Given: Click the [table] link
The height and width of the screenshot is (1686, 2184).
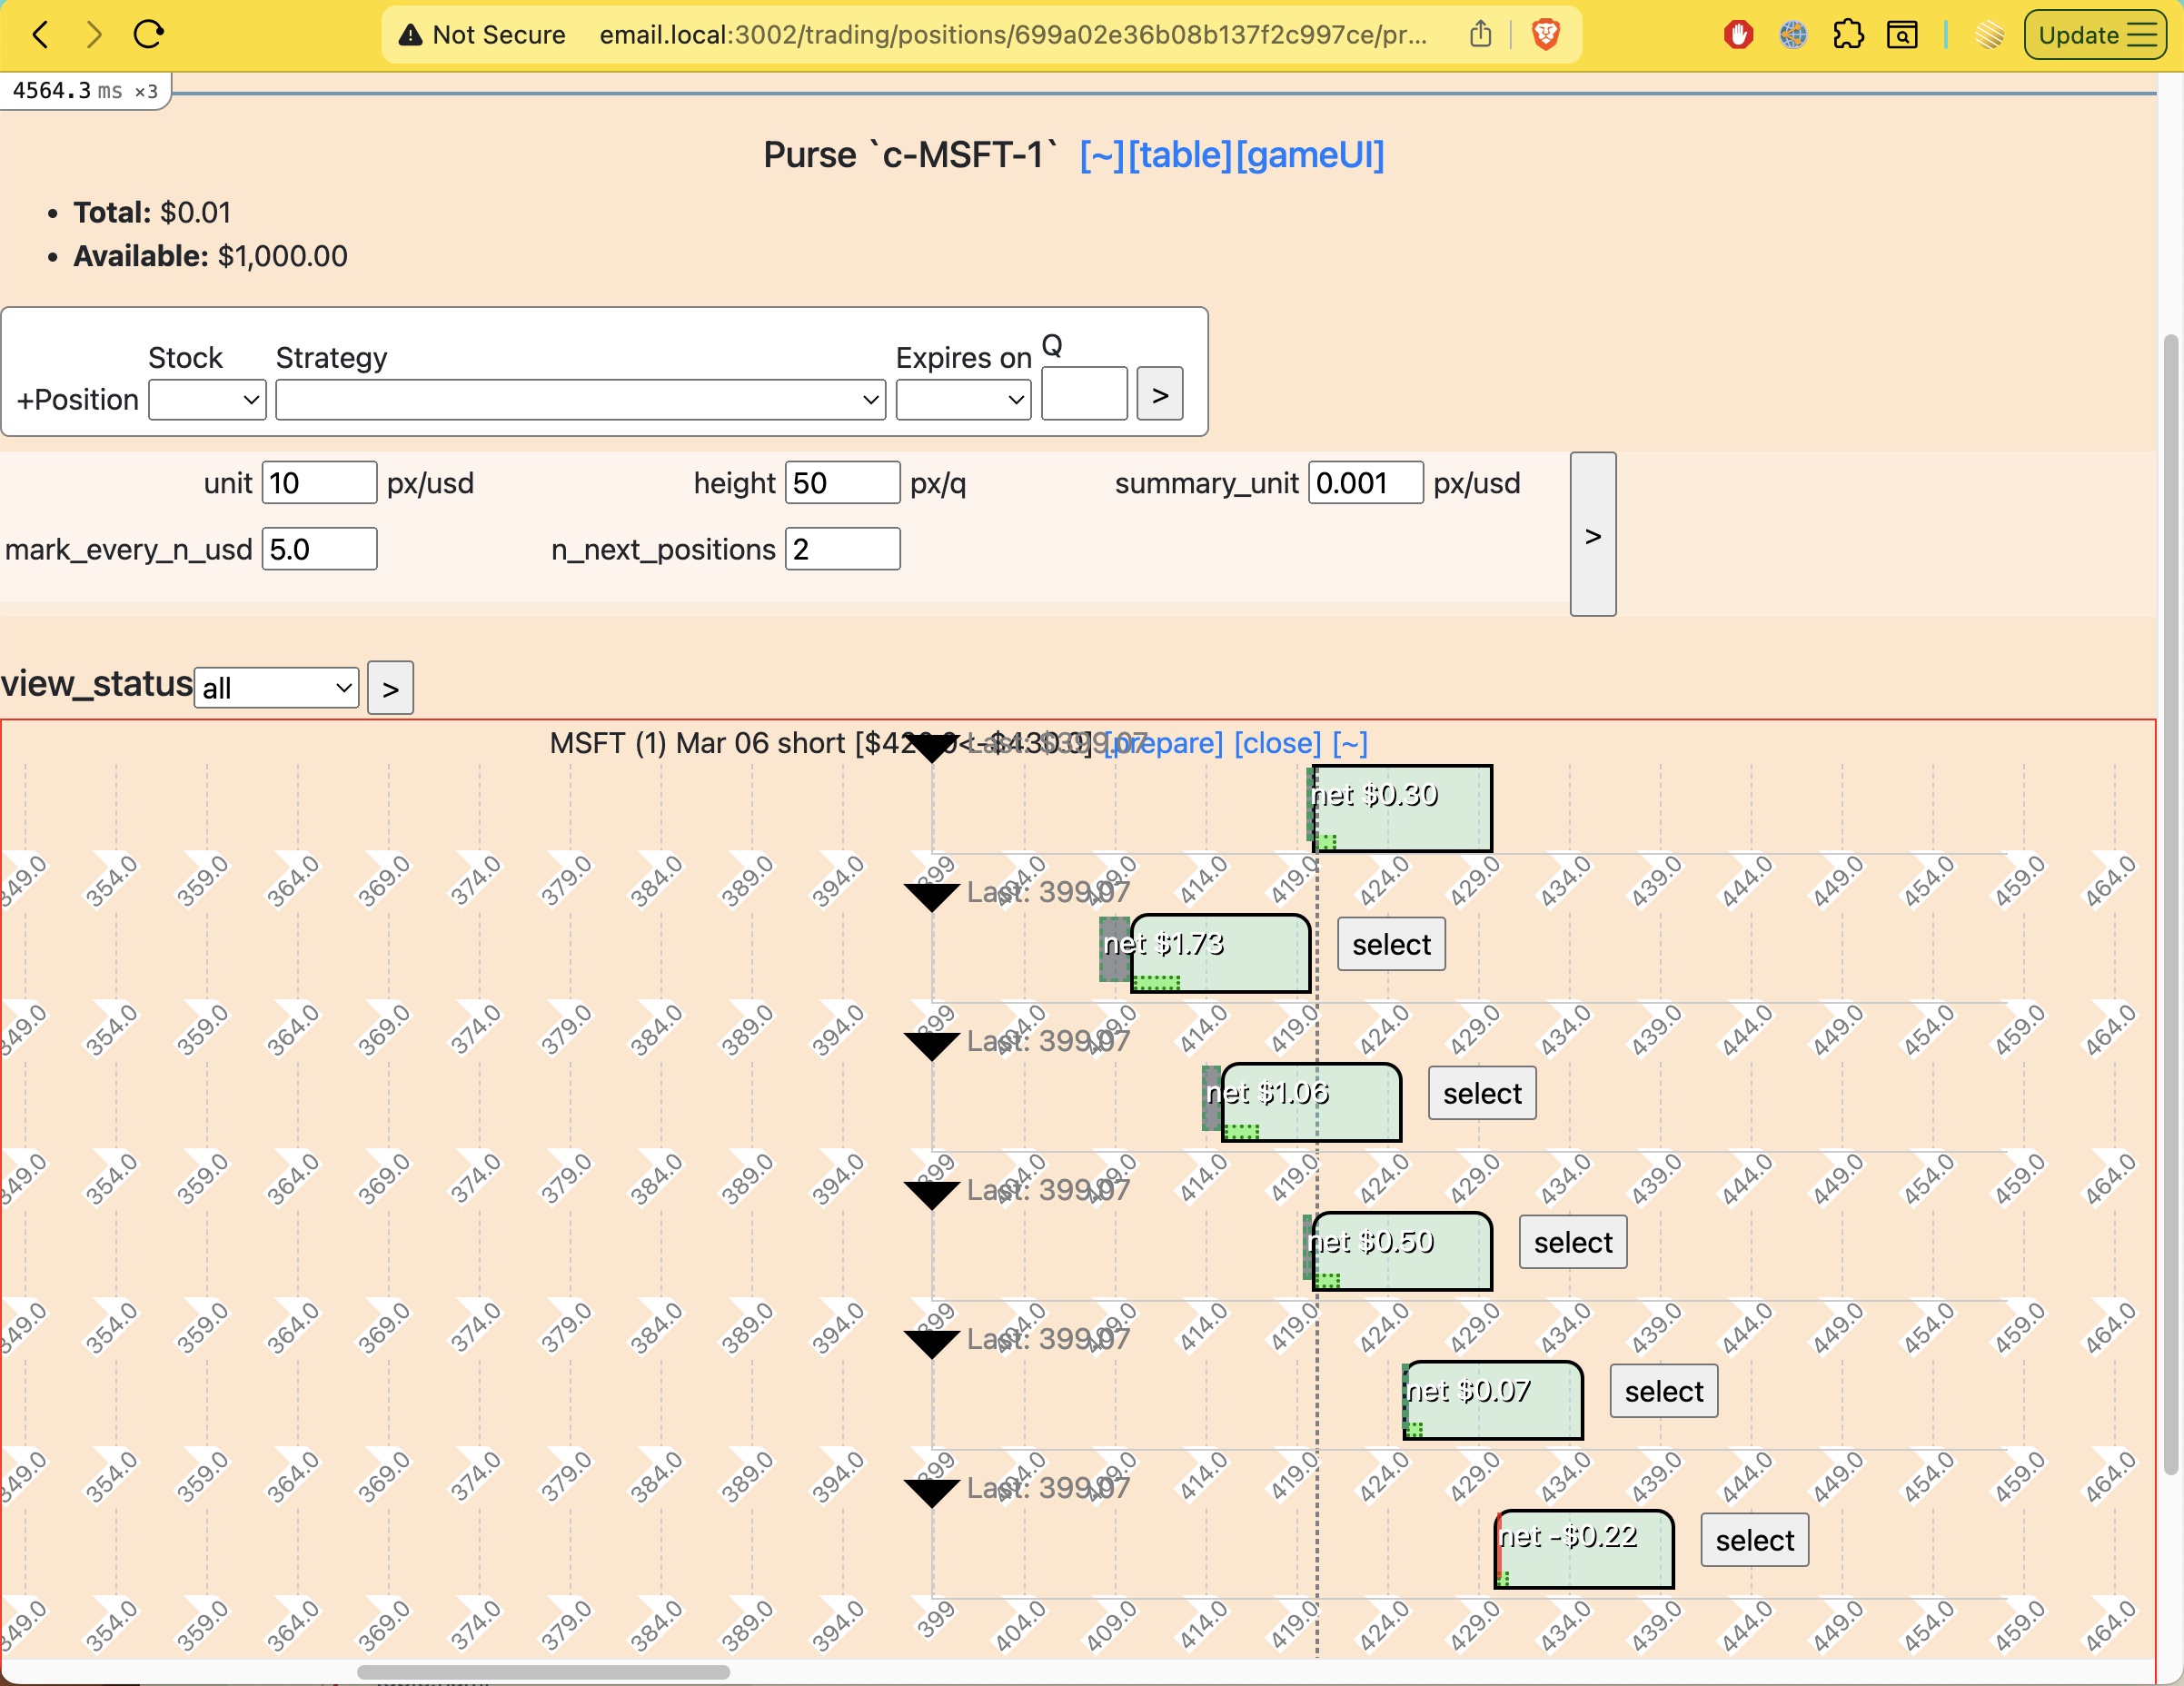Looking at the screenshot, I should click(x=1180, y=155).
